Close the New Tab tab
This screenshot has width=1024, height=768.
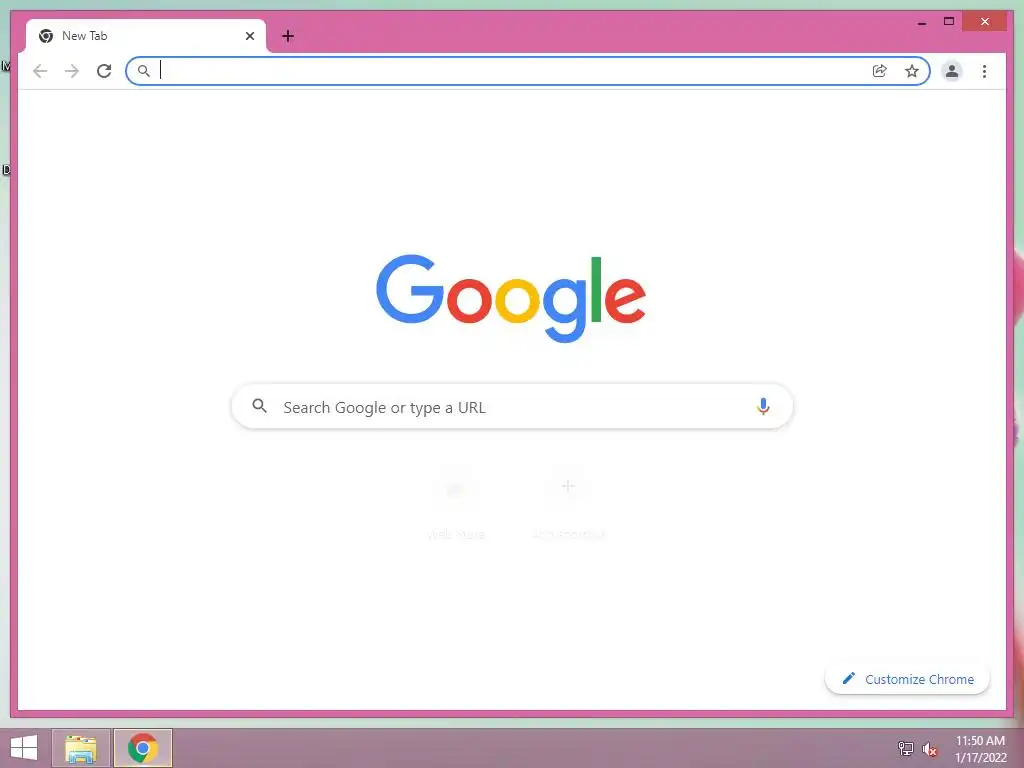pyautogui.click(x=249, y=36)
